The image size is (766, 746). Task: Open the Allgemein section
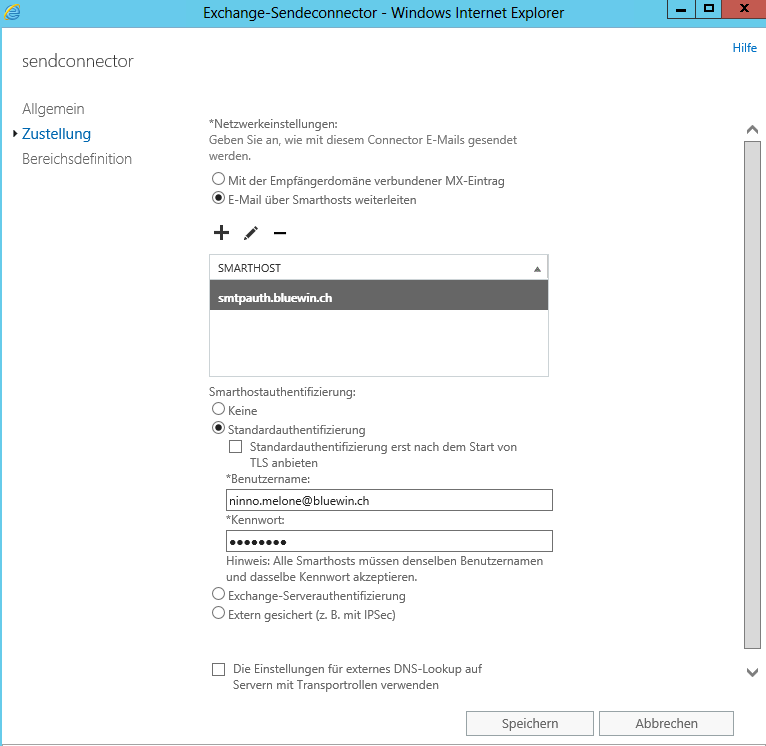53,109
